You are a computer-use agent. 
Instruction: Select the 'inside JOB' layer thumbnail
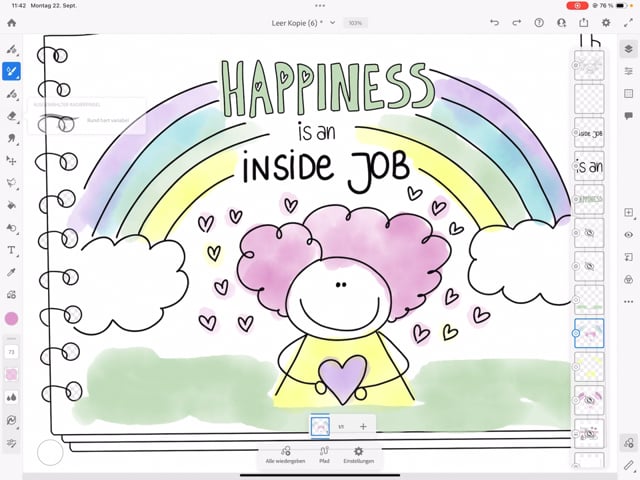589,133
